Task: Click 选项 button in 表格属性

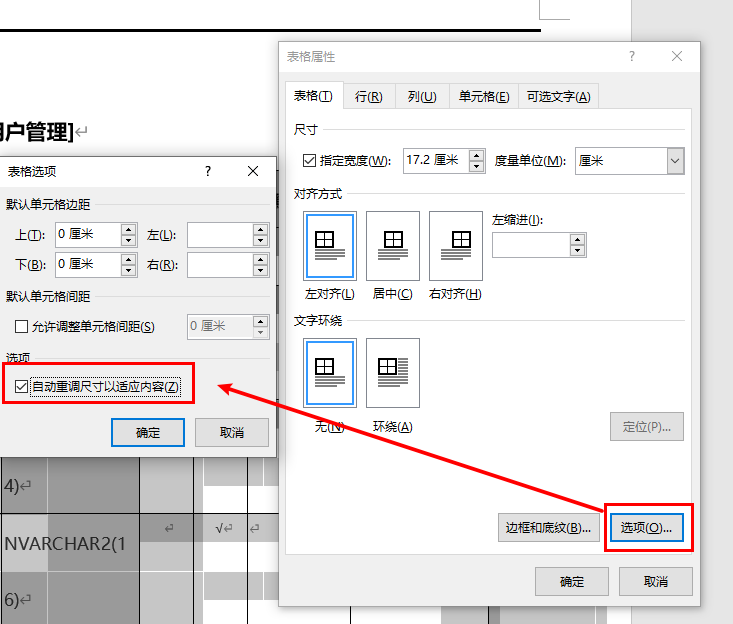Action: 647,528
